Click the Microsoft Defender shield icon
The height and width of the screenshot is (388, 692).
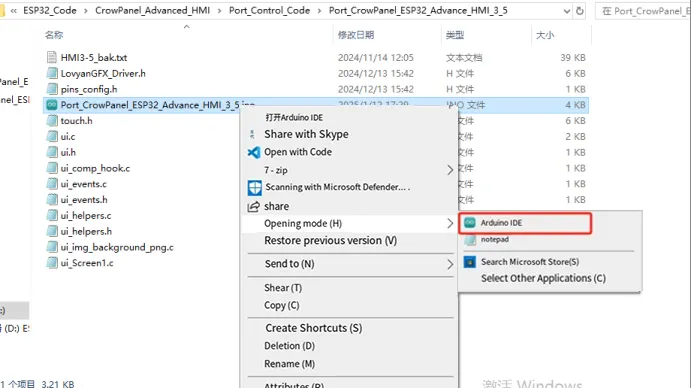pos(255,188)
